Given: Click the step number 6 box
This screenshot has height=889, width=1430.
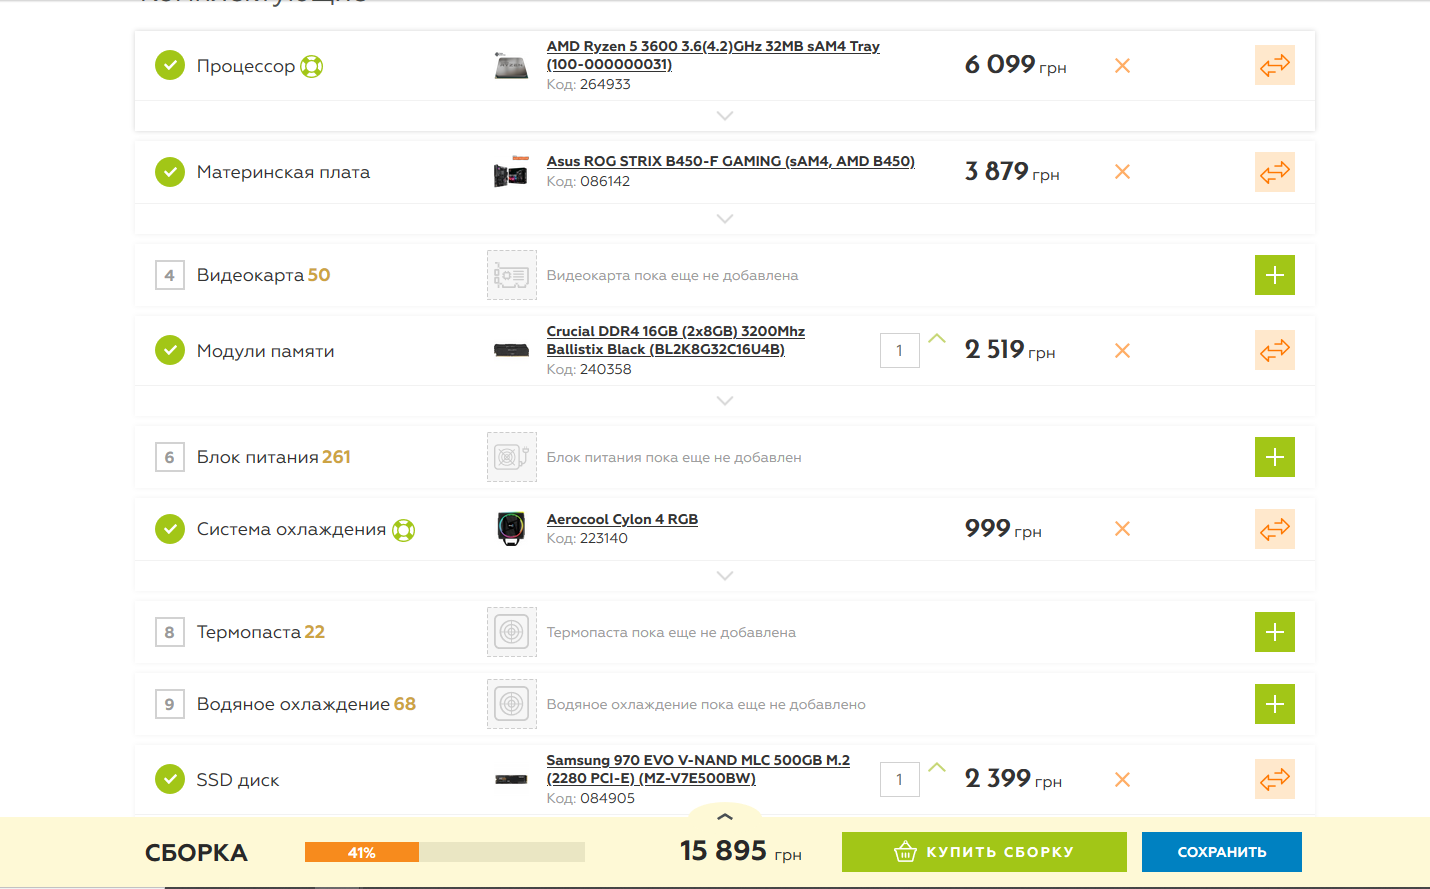Looking at the screenshot, I should (x=170, y=457).
